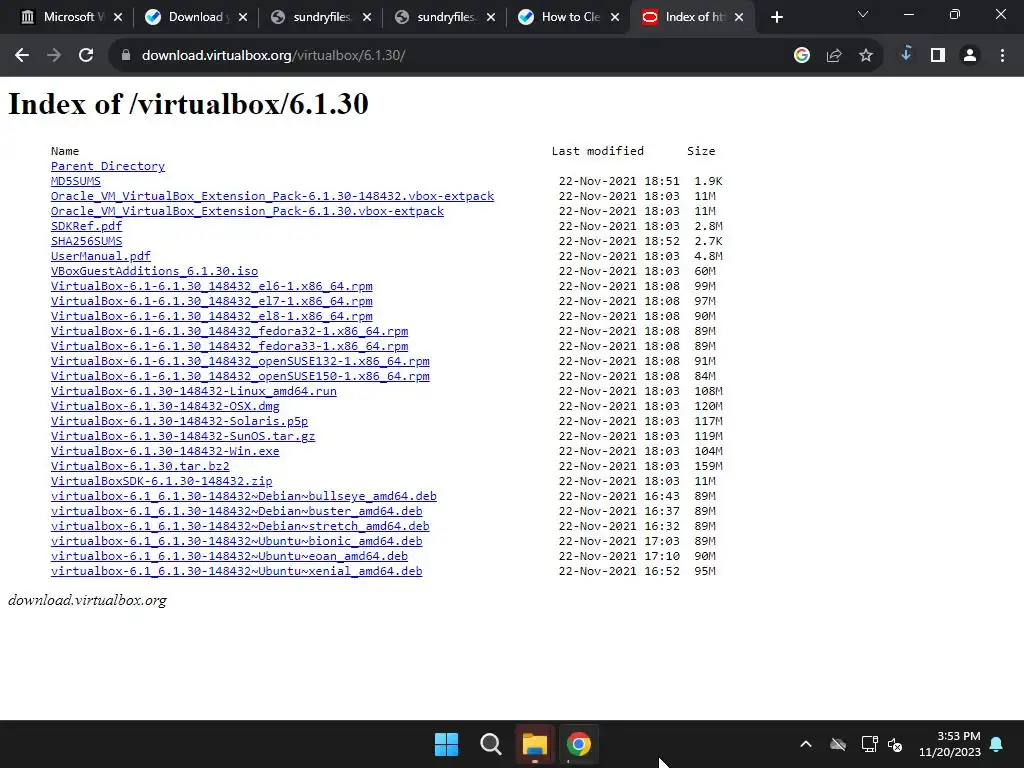Download the Debian bullseye deb

point(244,496)
